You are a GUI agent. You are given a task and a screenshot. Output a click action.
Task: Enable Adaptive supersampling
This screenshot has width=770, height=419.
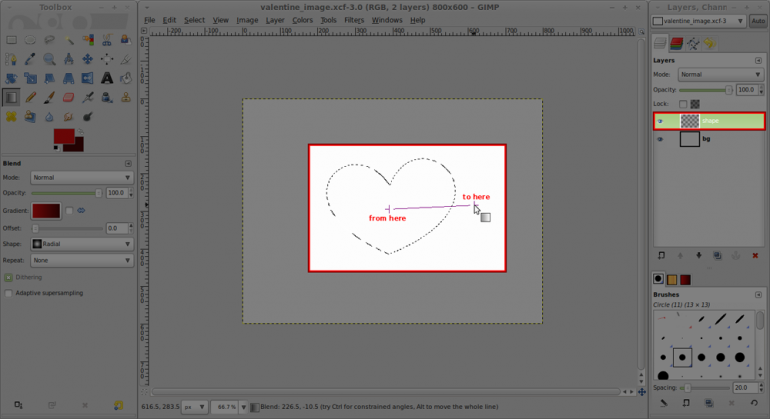point(8,293)
